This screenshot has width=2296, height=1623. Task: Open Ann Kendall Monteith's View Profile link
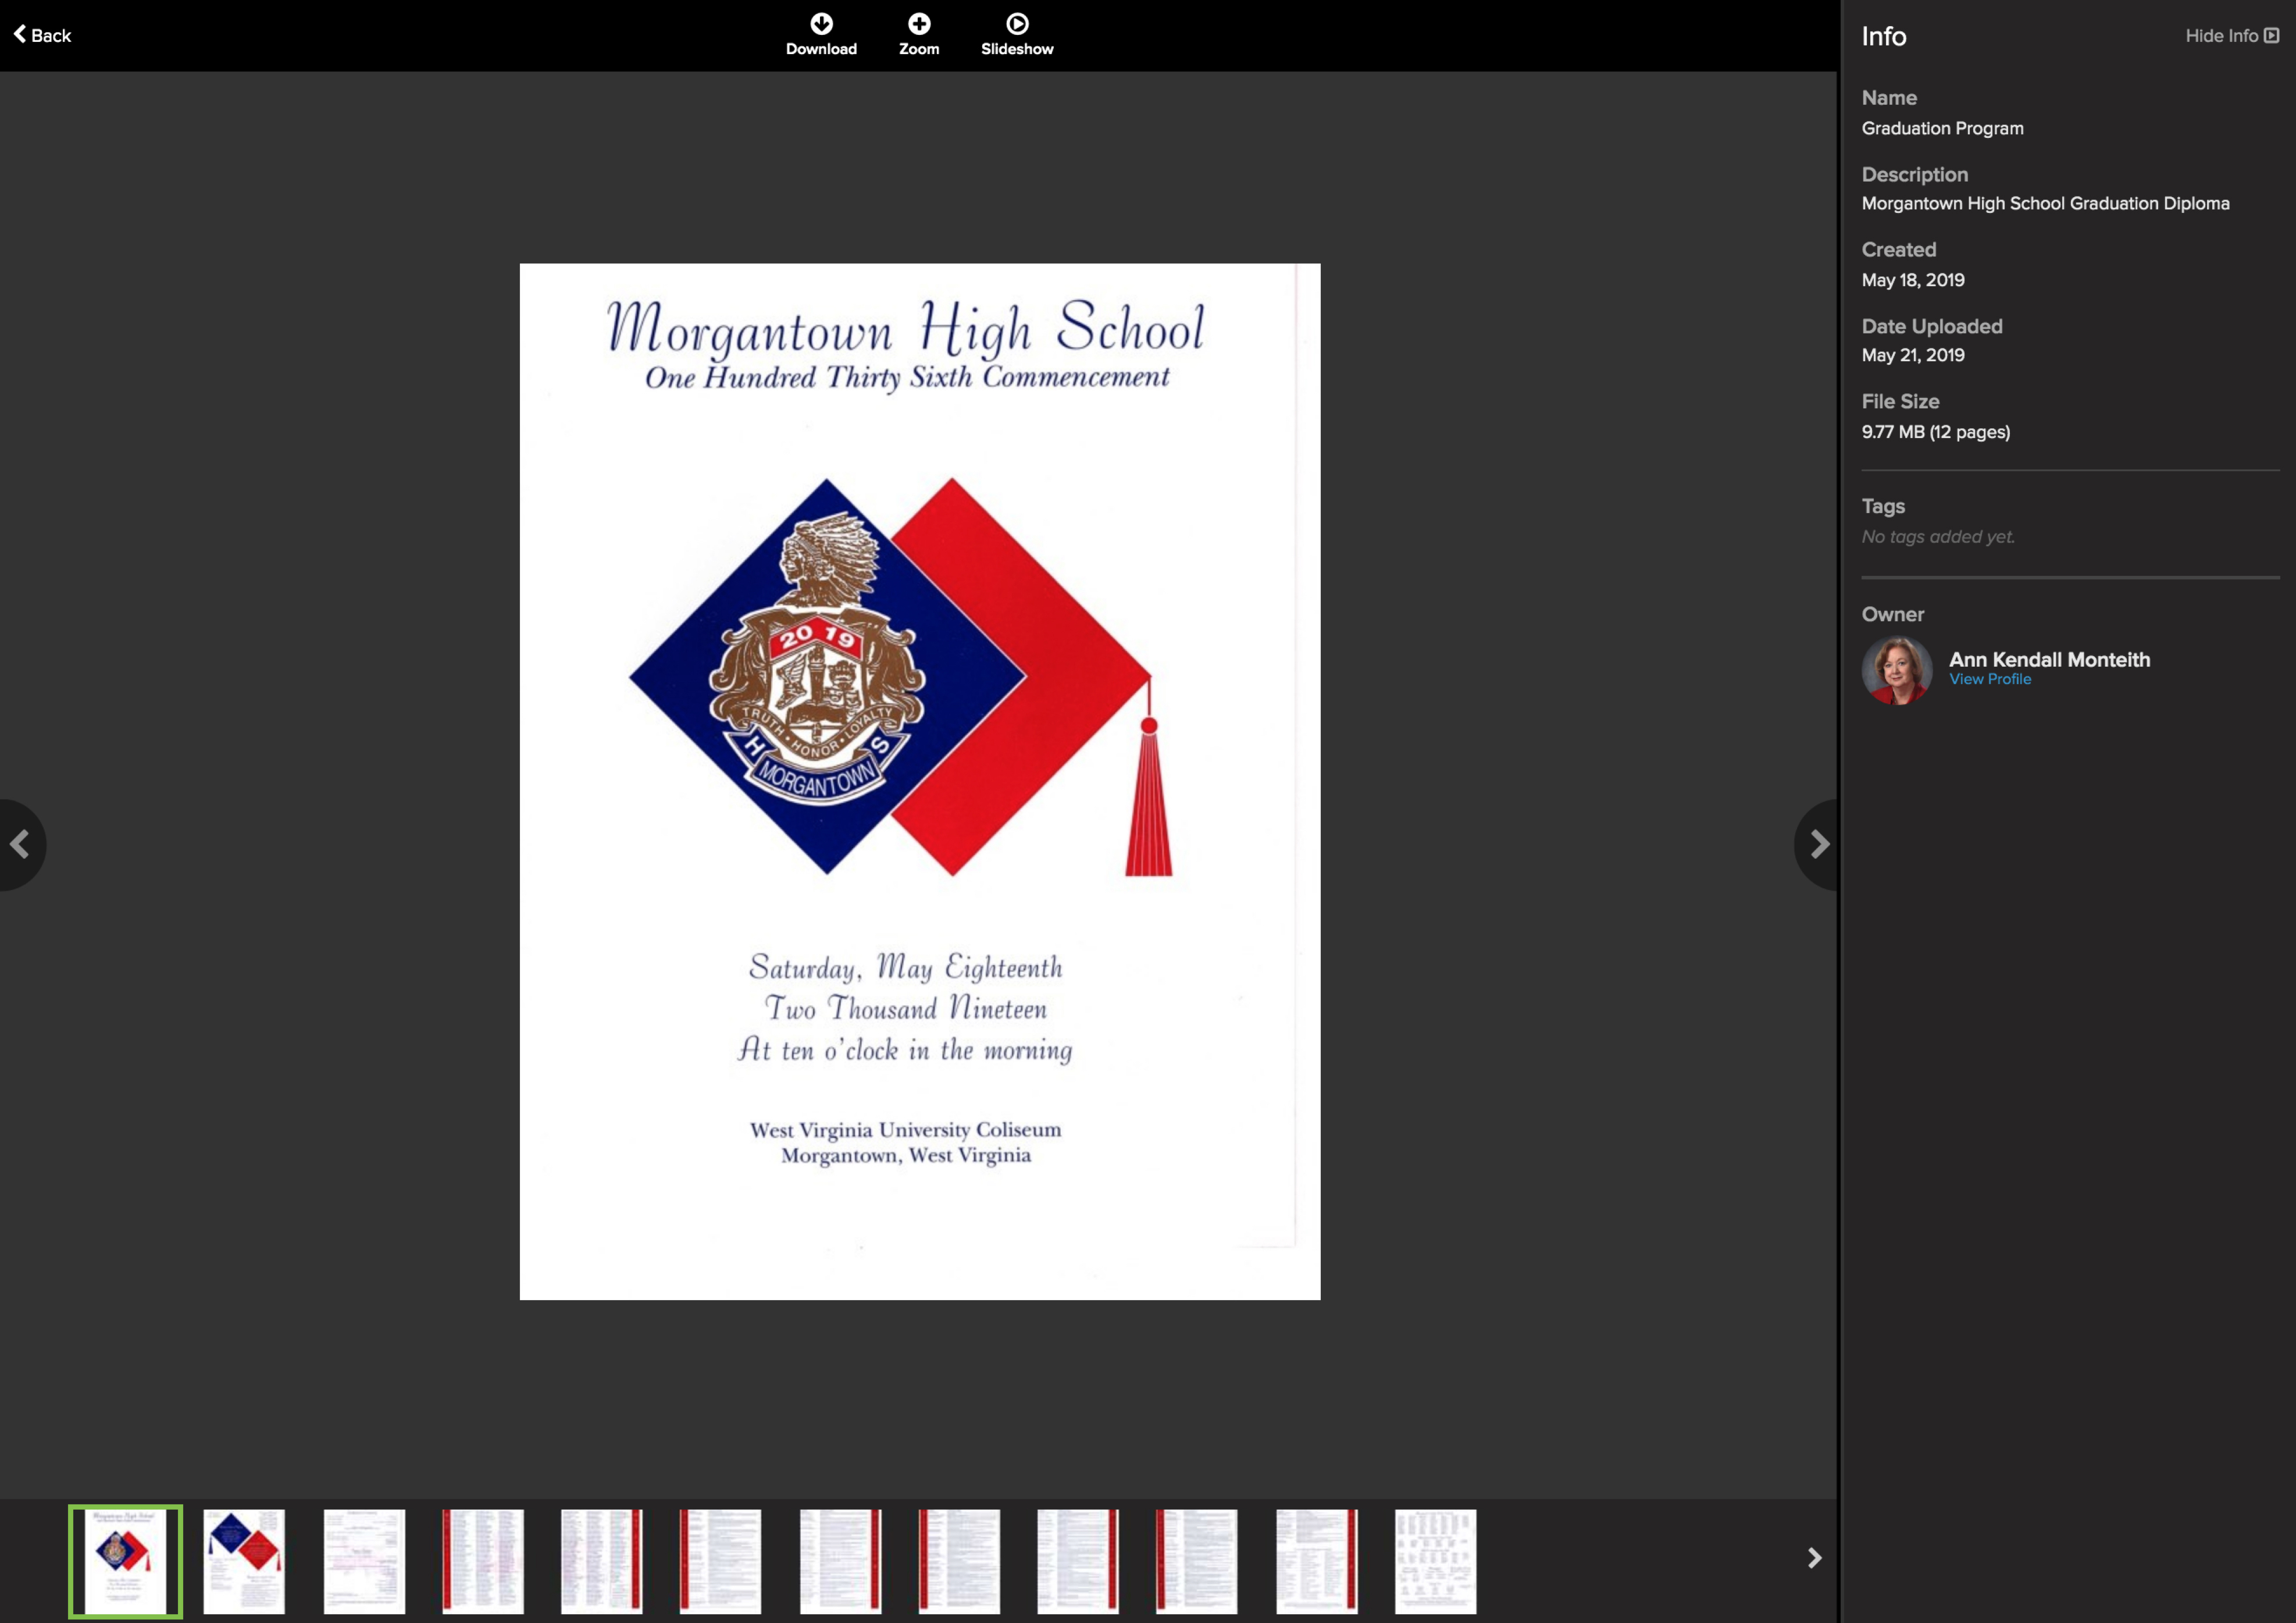click(1989, 679)
